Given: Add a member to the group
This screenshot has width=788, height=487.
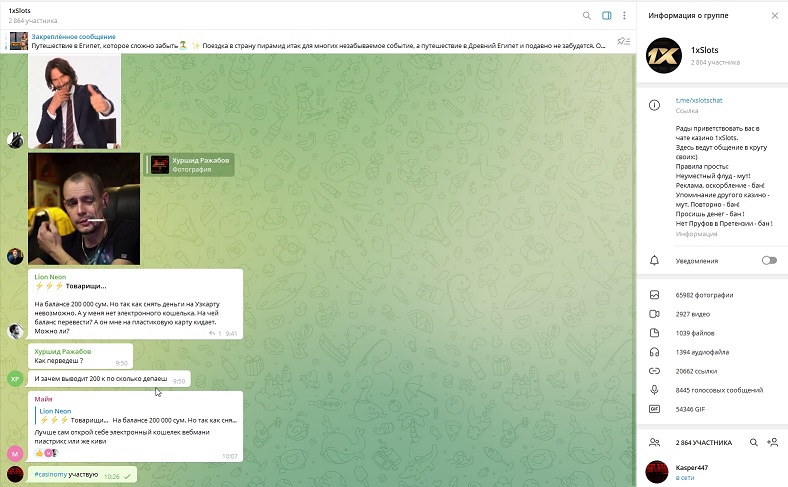Looking at the screenshot, I should pyautogui.click(x=772, y=442).
